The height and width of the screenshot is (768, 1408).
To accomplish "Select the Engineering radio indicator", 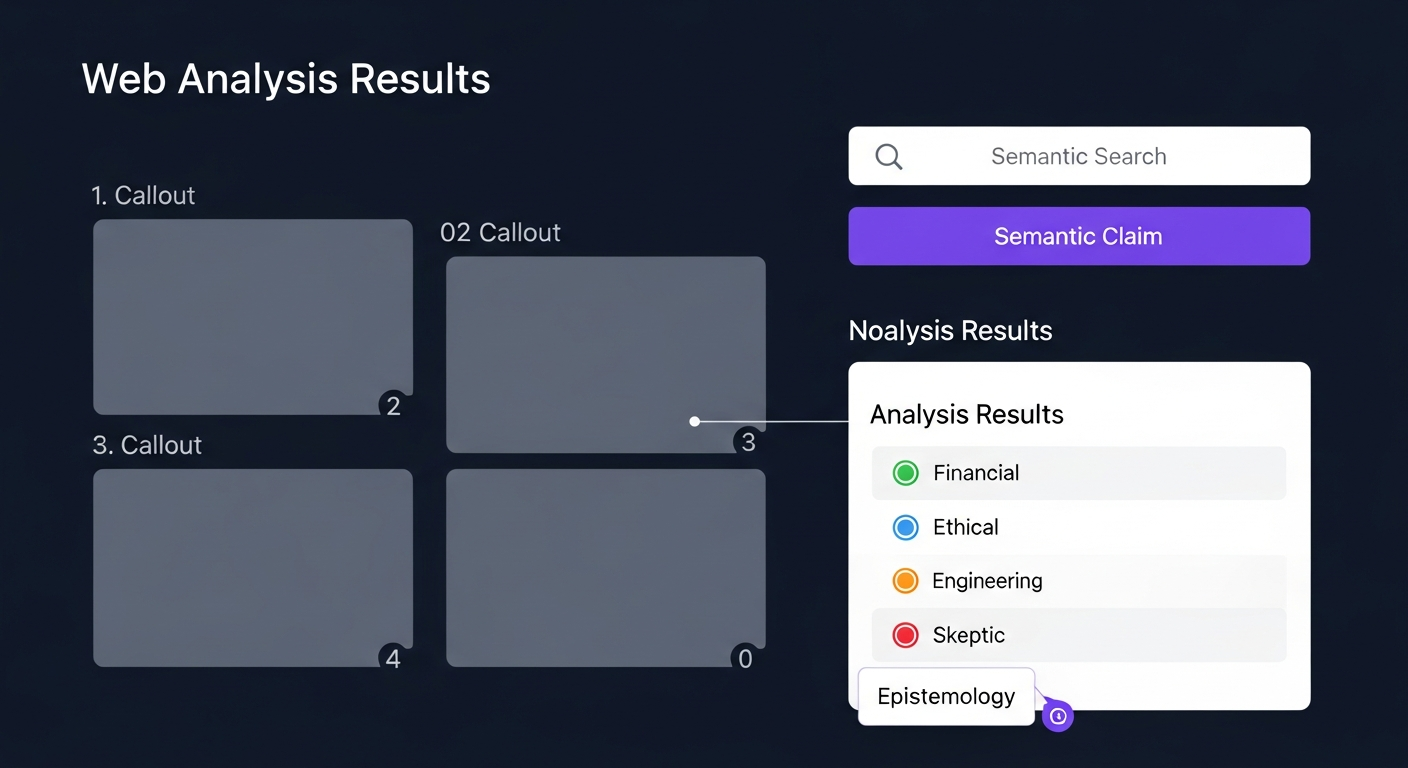I will tap(905, 580).
